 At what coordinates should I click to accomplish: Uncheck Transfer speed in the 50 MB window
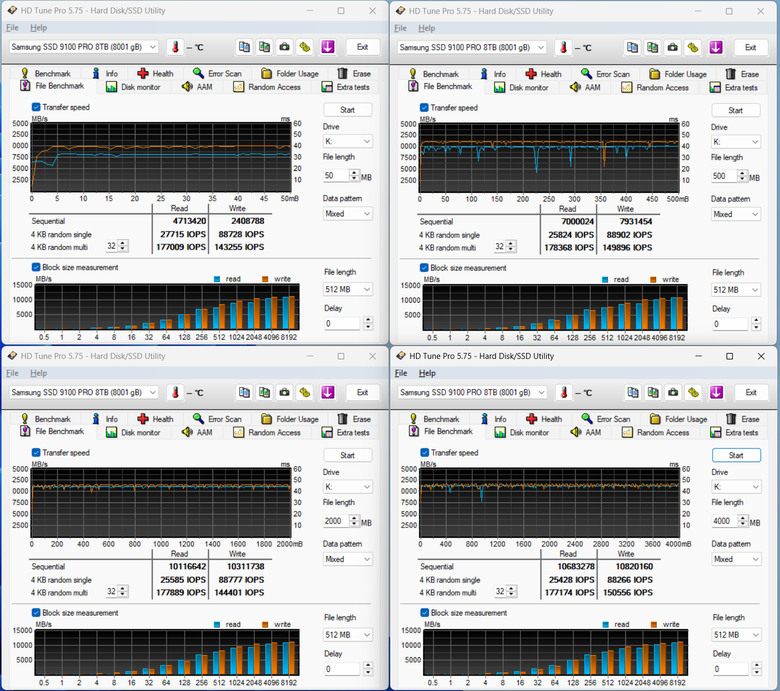click(36, 107)
